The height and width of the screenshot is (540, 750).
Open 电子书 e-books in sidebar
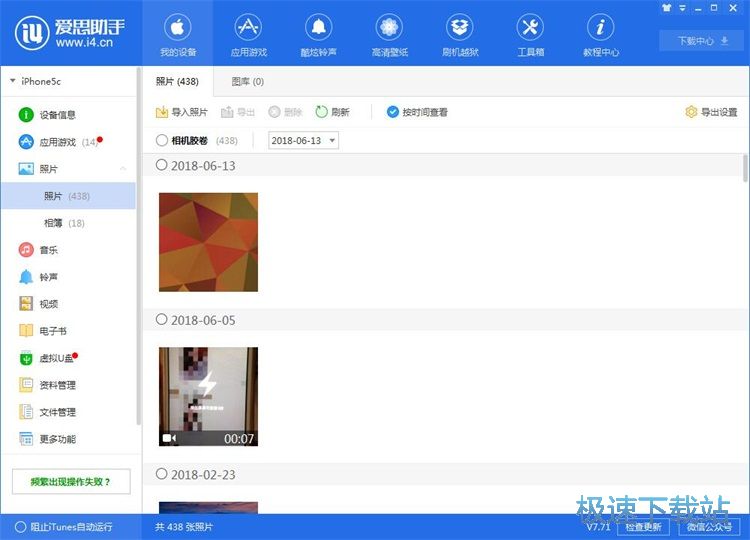coord(43,331)
